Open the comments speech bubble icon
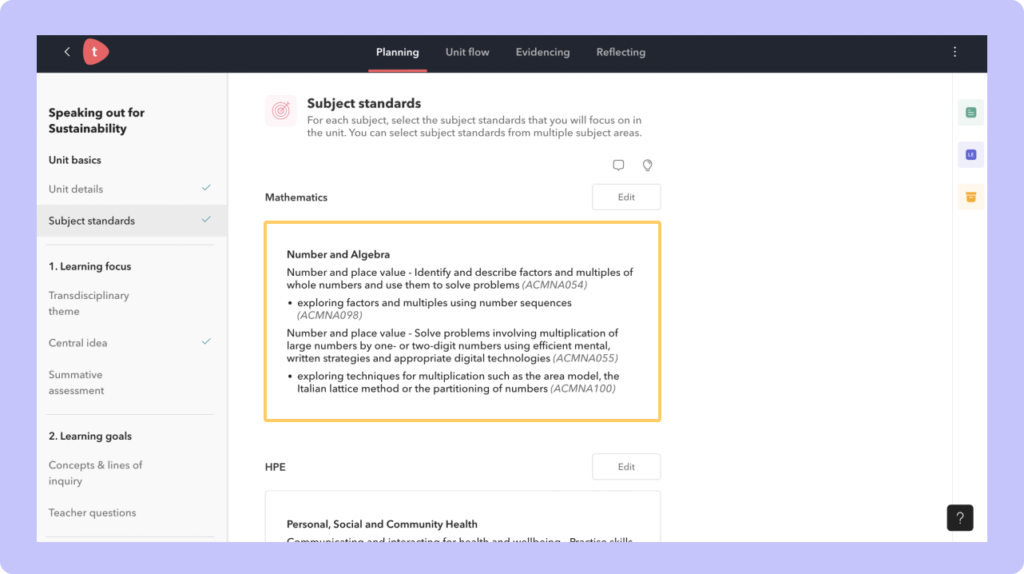The image size is (1024, 574). [618, 165]
